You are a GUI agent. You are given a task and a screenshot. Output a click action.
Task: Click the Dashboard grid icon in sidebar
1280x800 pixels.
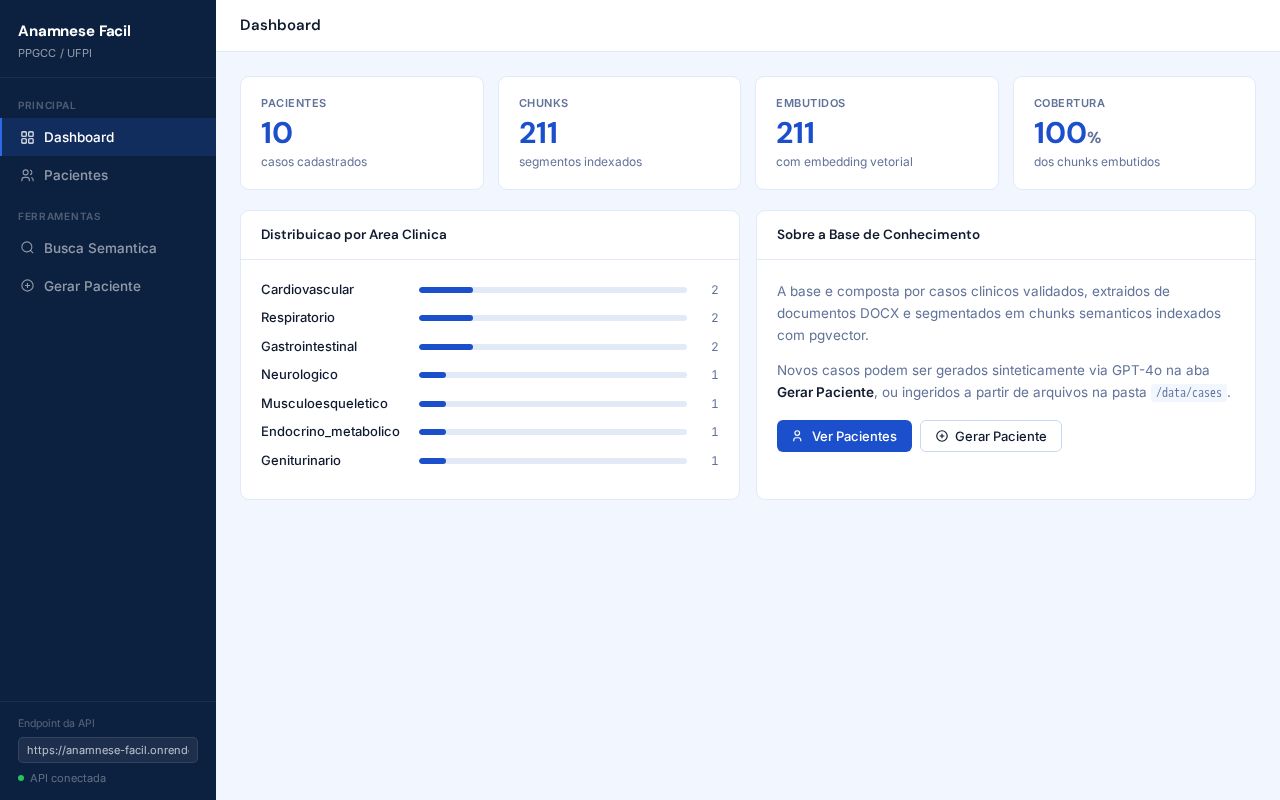click(x=27, y=137)
